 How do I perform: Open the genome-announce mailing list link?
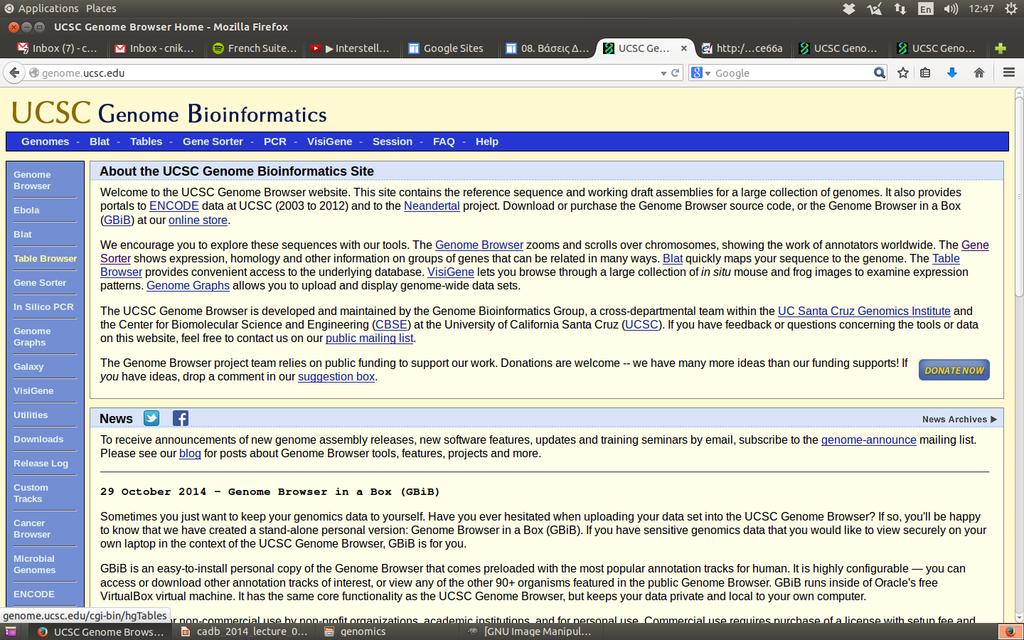(x=869, y=440)
